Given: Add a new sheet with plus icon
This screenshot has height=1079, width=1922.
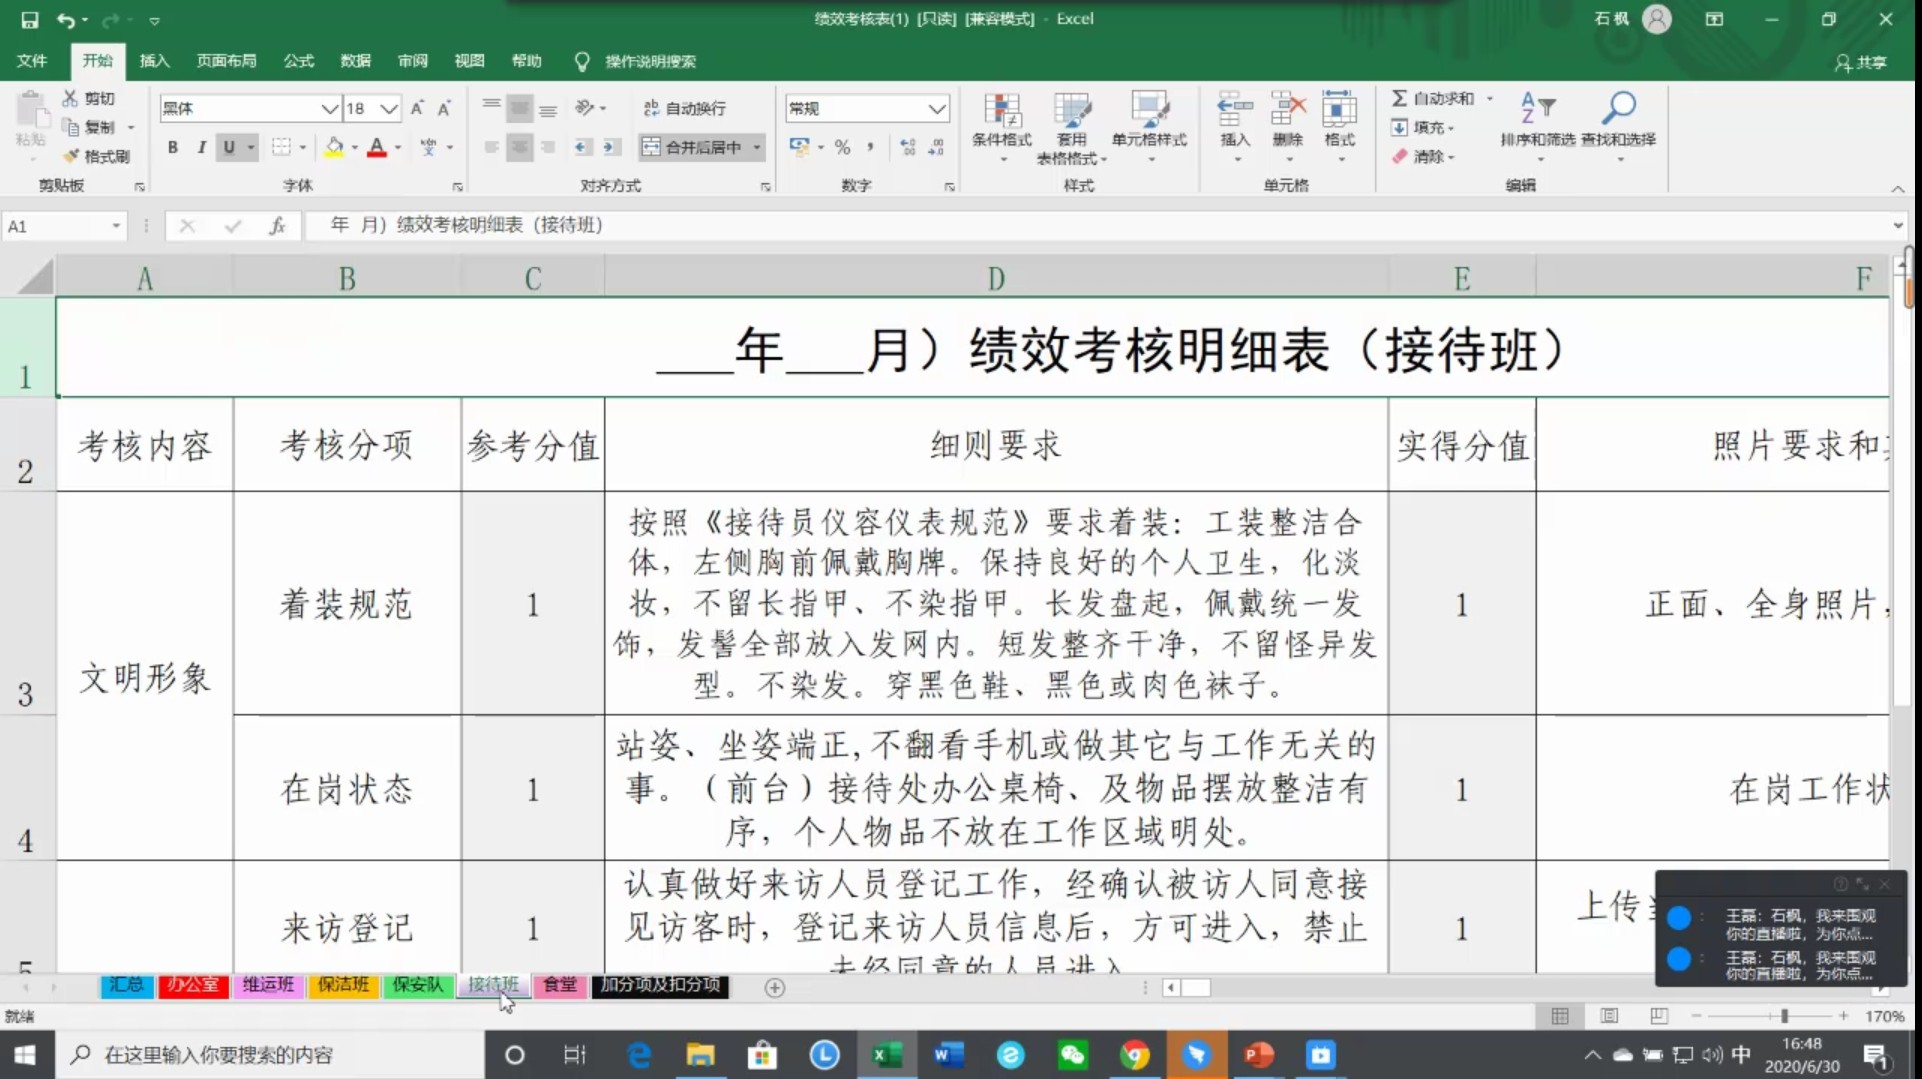Looking at the screenshot, I should (774, 987).
